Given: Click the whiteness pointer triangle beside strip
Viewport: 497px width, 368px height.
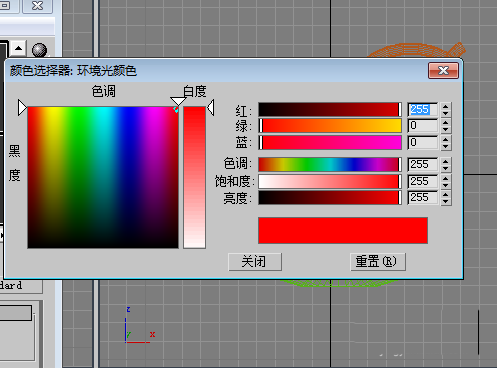Looking at the screenshot, I should pos(211,107).
